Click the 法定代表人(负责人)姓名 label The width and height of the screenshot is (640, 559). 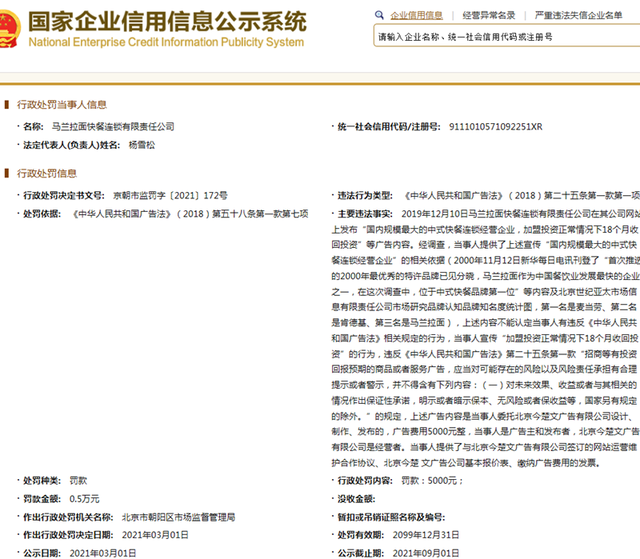pos(71,145)
